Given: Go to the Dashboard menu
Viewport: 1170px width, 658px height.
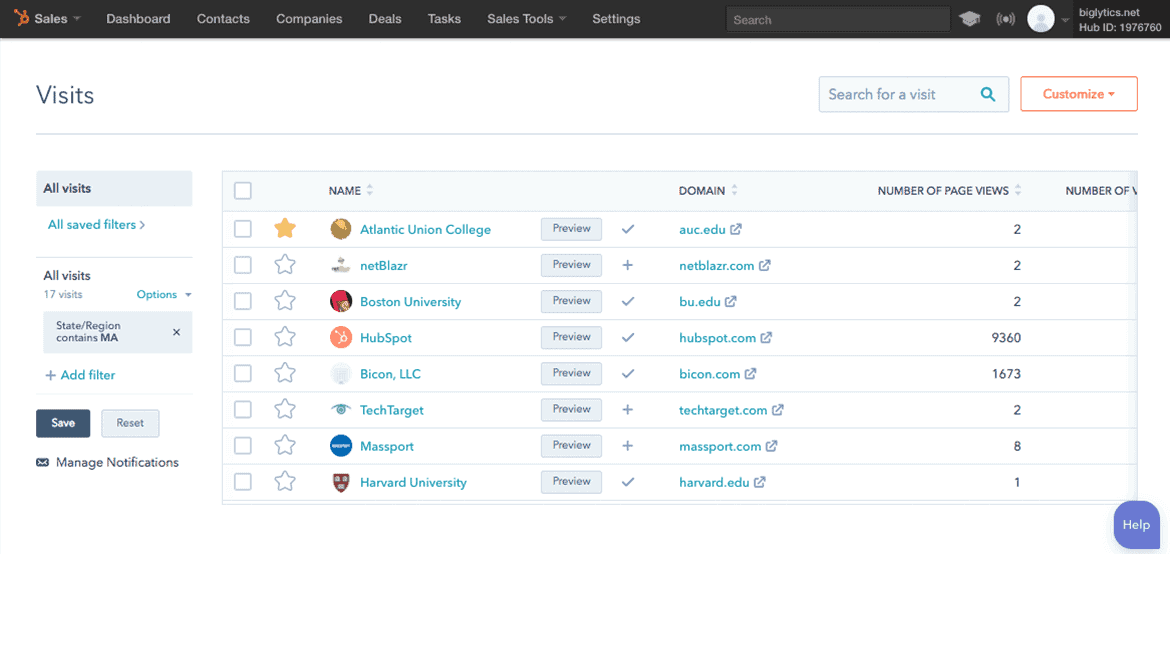Looking at the screenshot, I should (138, 19).
